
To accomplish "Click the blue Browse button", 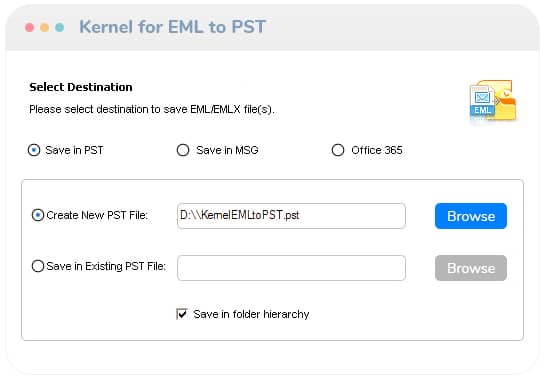I will coord(471,216).
